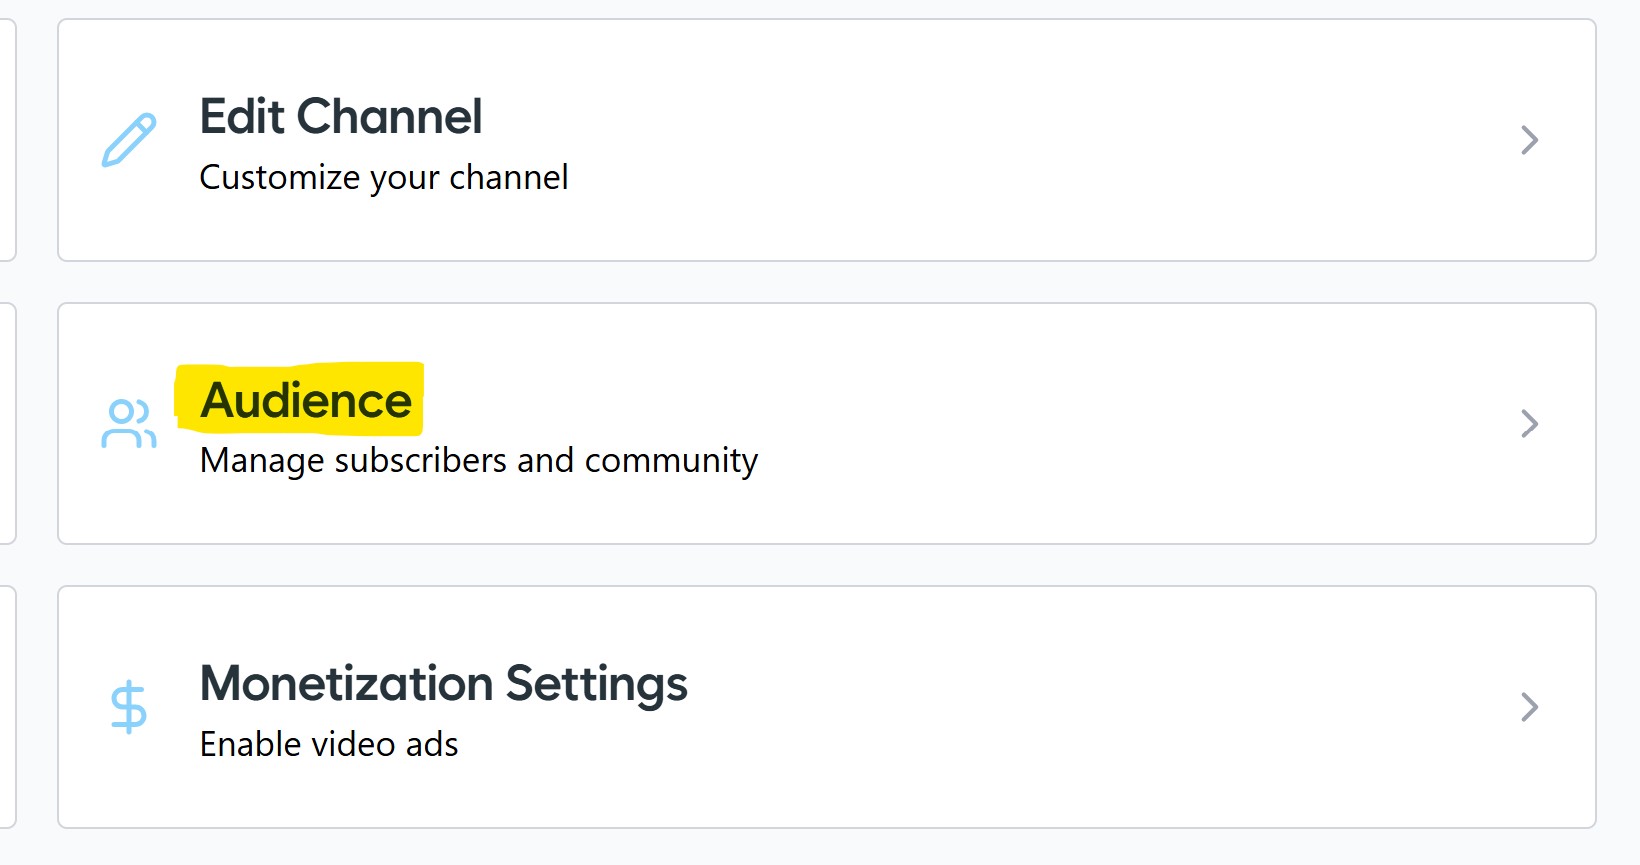The image size is (1640, 865).
Task: Click the gap between Audience and Monetization cards
Action: tap(826, 565)
